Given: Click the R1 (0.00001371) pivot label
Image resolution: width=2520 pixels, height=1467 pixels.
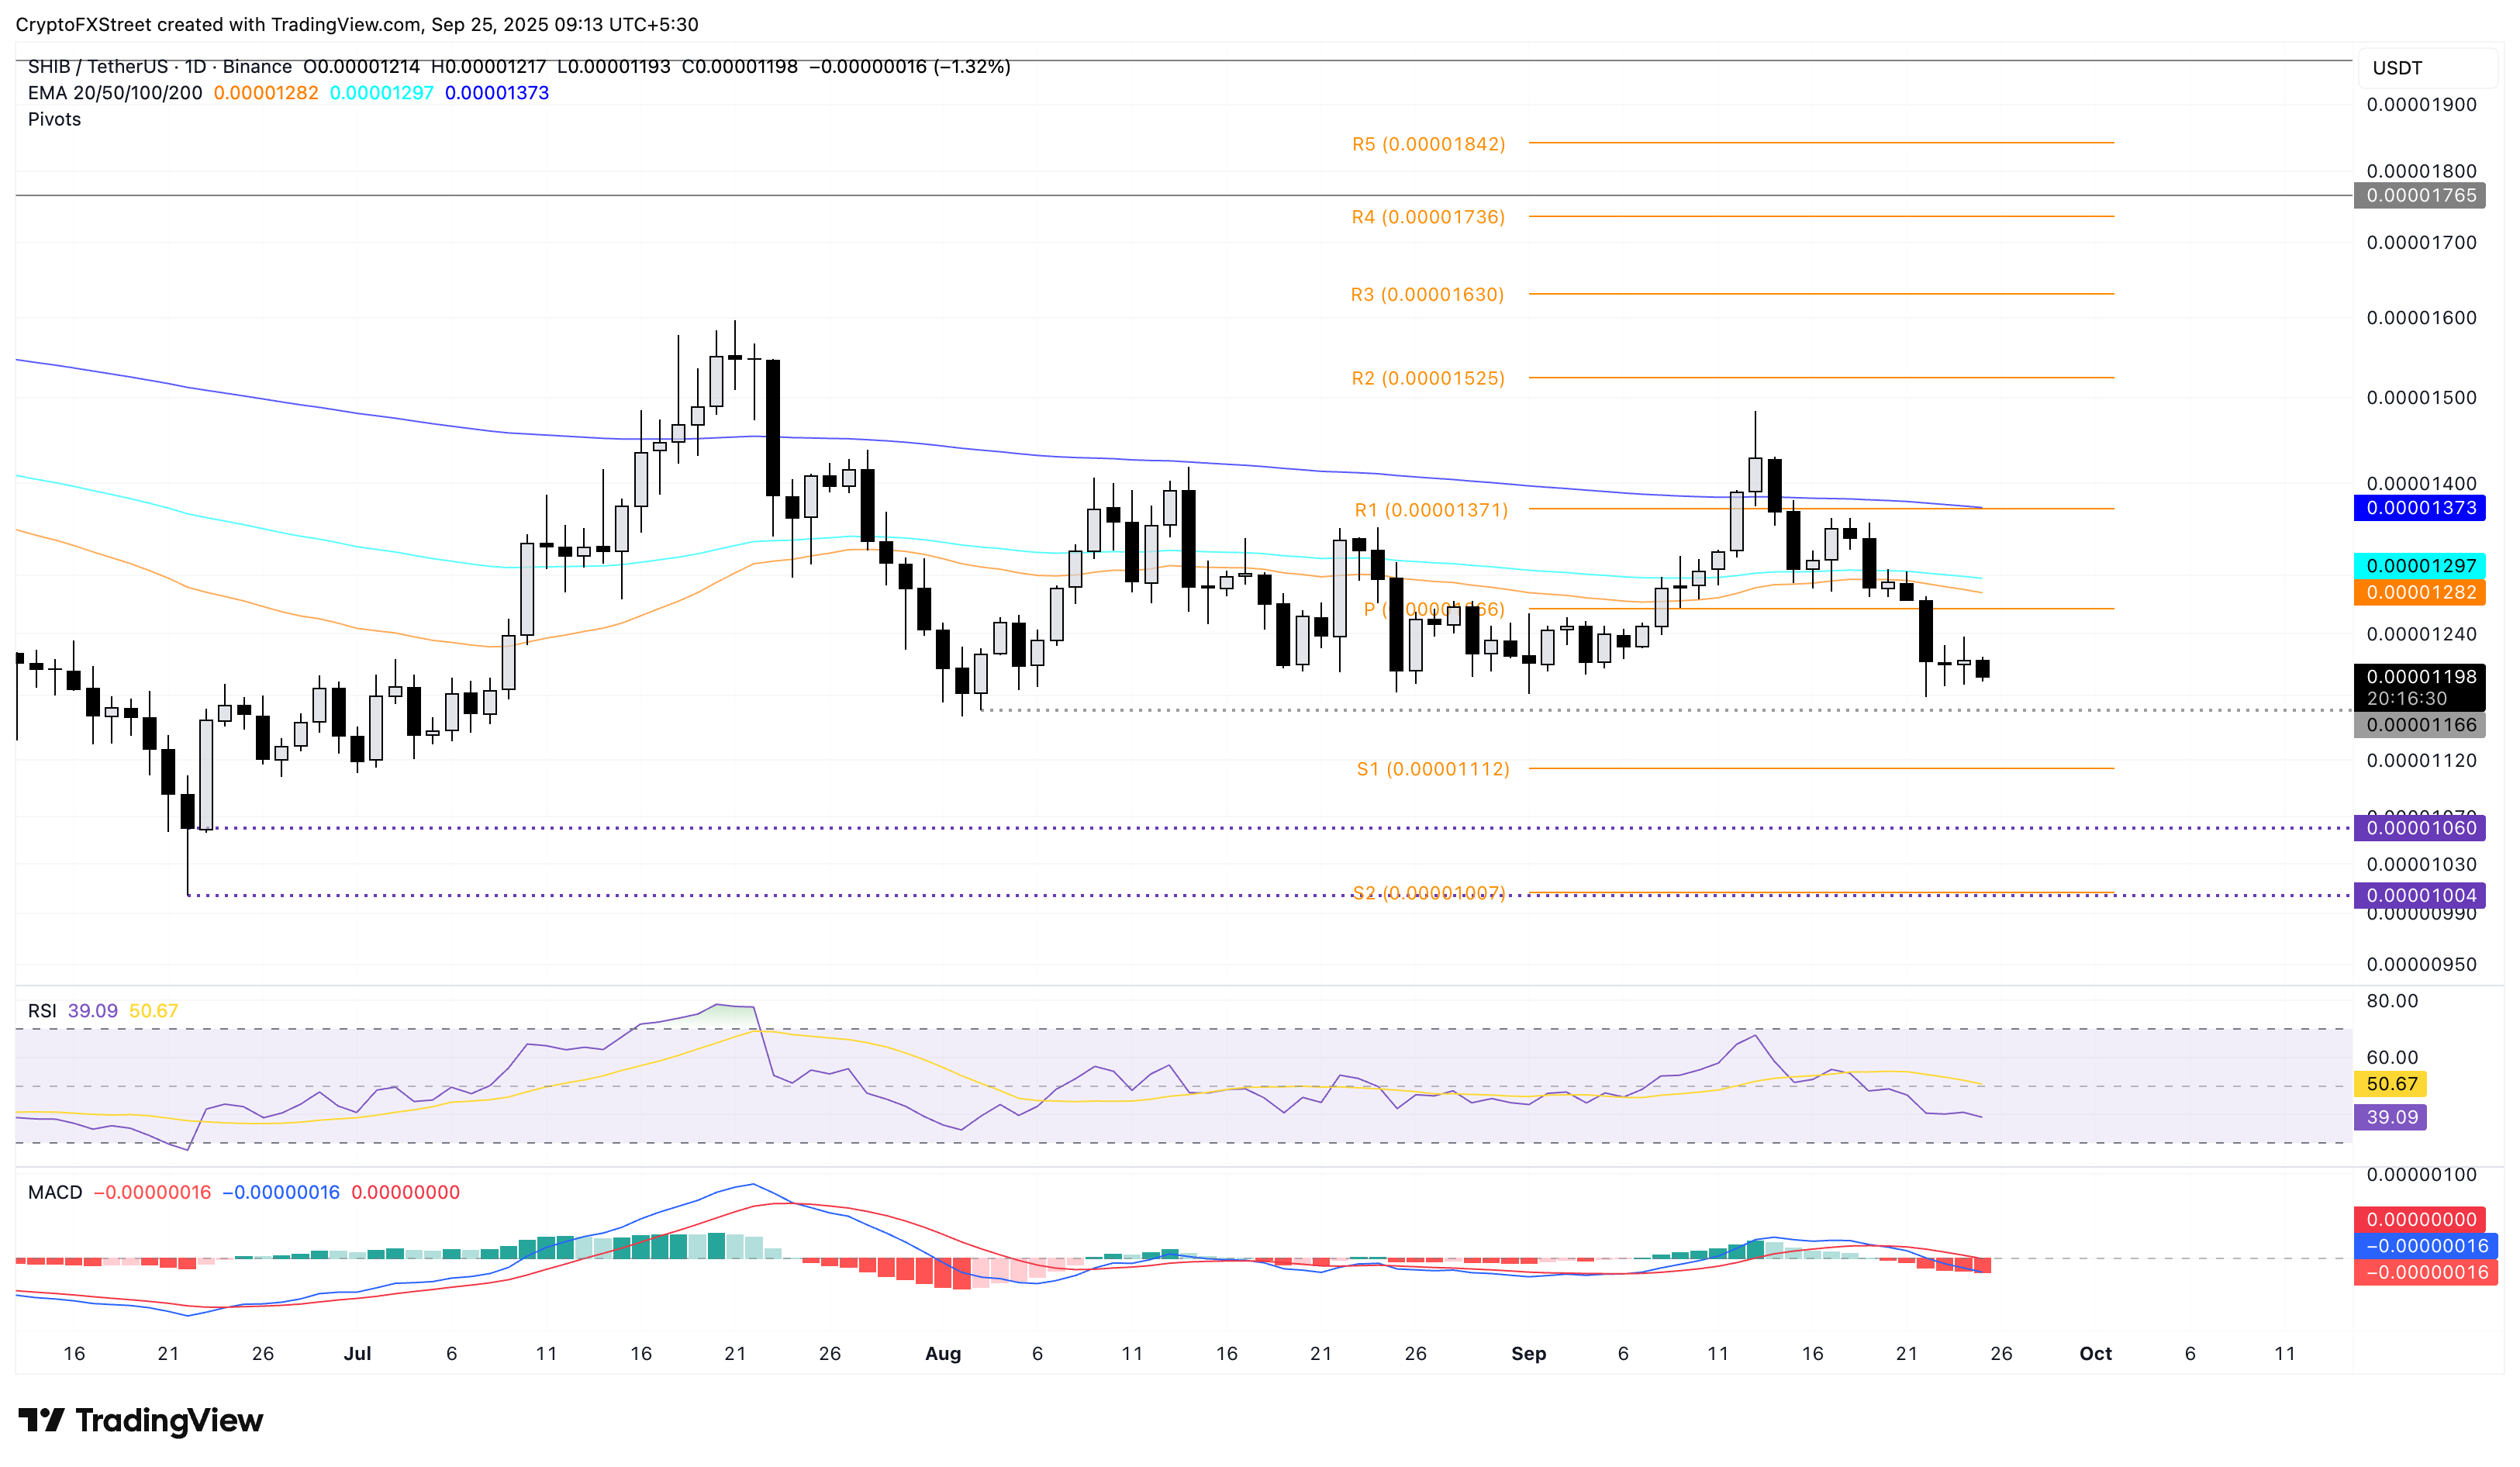Looking at the screenshot, I should pyautogui.click(x=1430, y=510).
